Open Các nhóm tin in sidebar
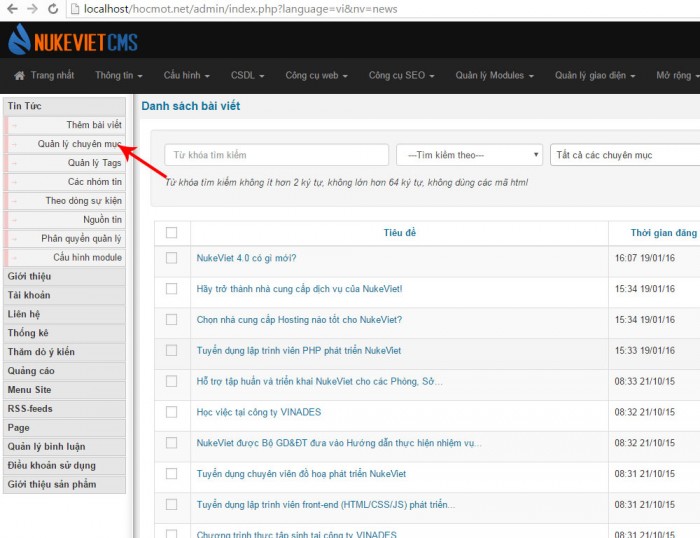This screenshot has width=700, height=538. coord(65,182)
